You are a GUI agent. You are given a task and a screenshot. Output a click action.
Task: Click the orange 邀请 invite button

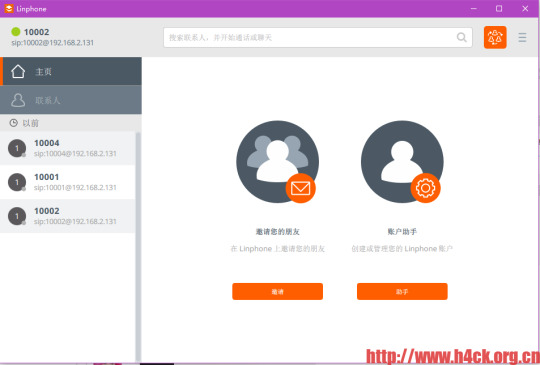(277, 292)
